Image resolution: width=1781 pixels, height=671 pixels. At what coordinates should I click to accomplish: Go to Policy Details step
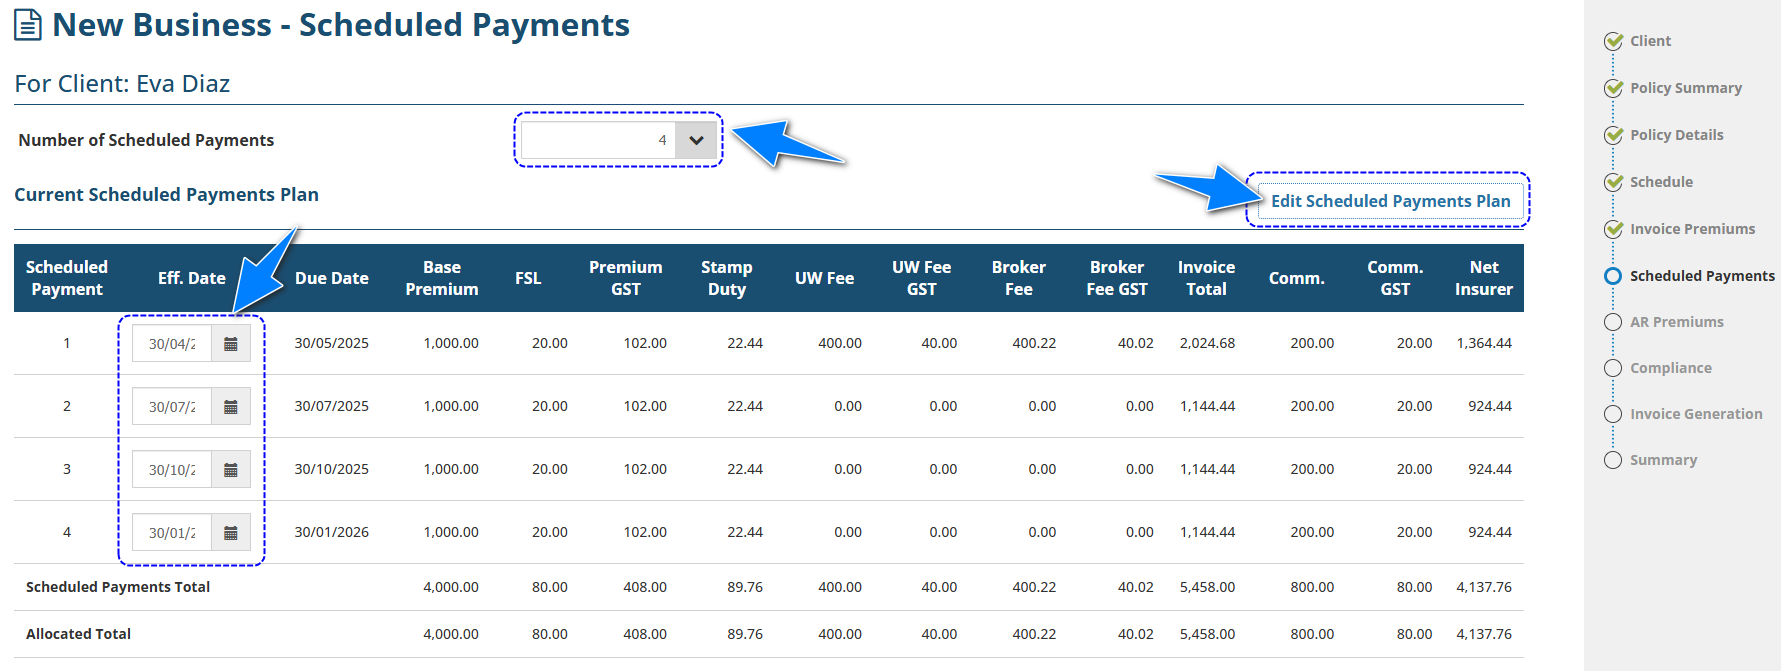[x=1676, y=135]
